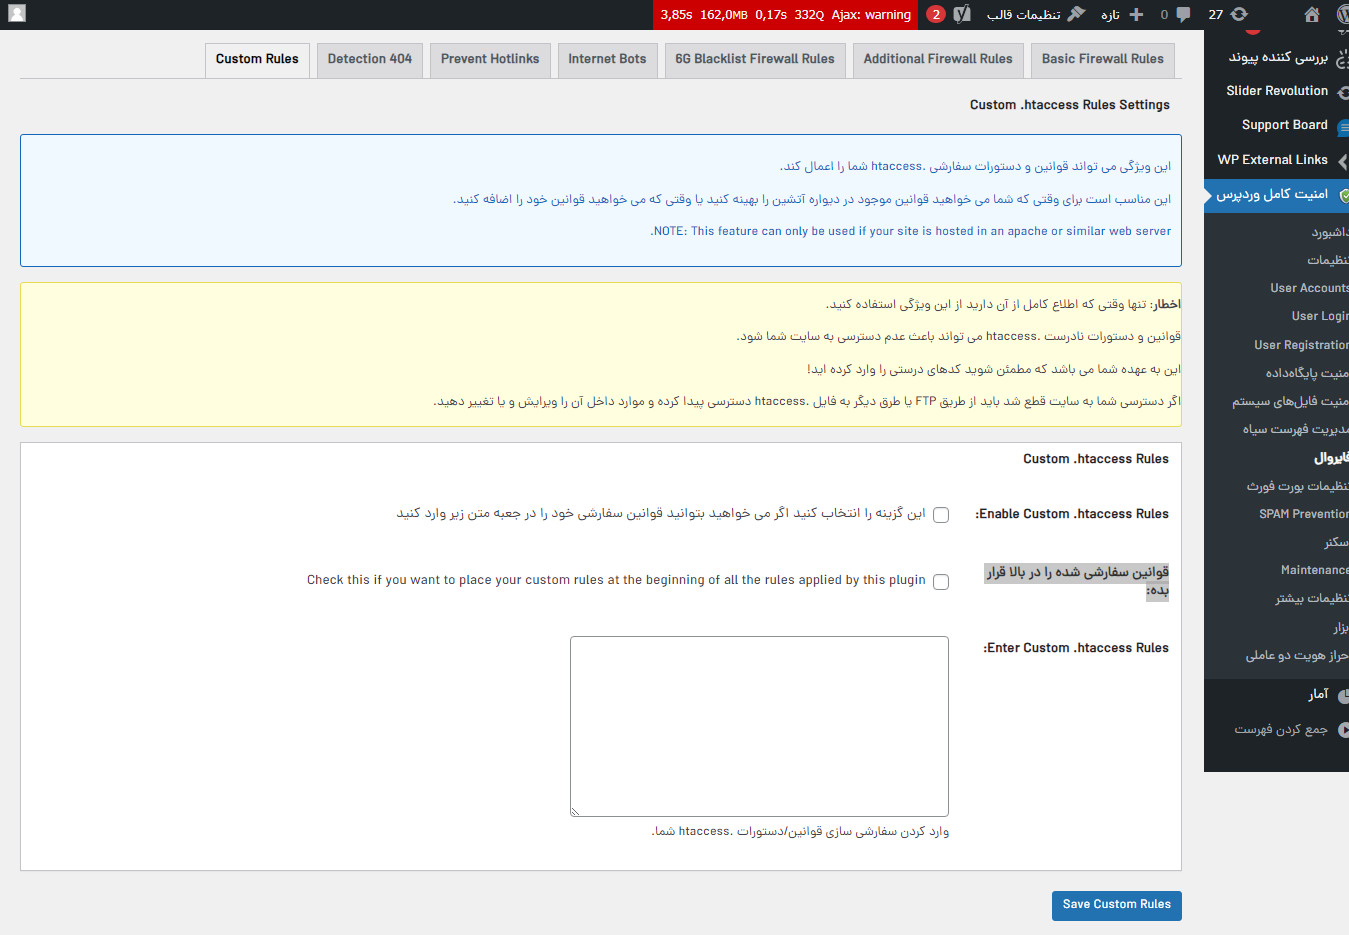Click the red notification badge showing 2
1349x935 pixels.
(x=936, y=14)
